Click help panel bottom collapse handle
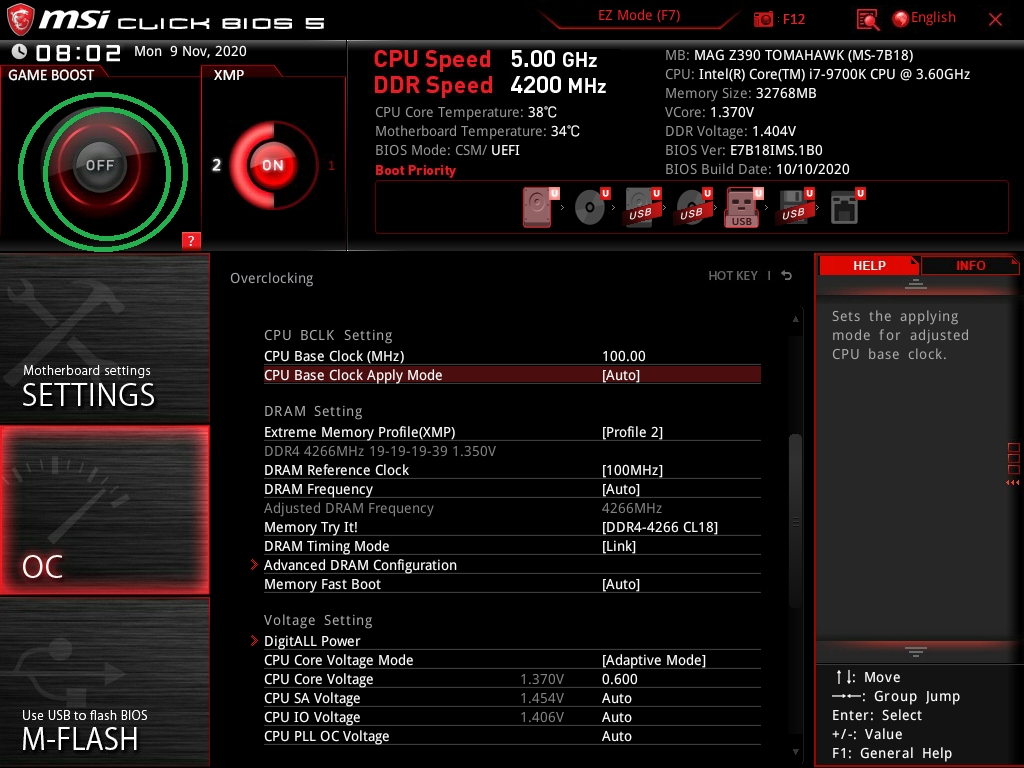 pyautogui.click(x=916, y=651)
